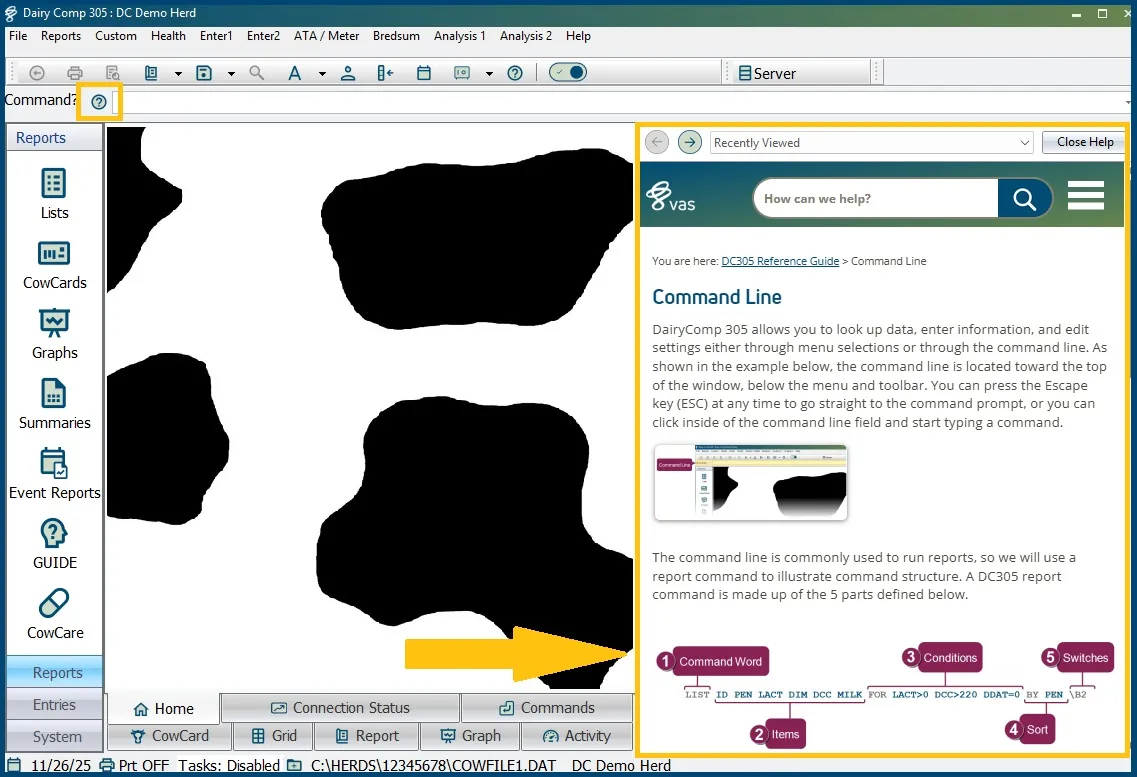Click the magnifier search toolbar icon
This screenshot has height=777, width=1137.
pyautogui.click(x=257, y=72)
